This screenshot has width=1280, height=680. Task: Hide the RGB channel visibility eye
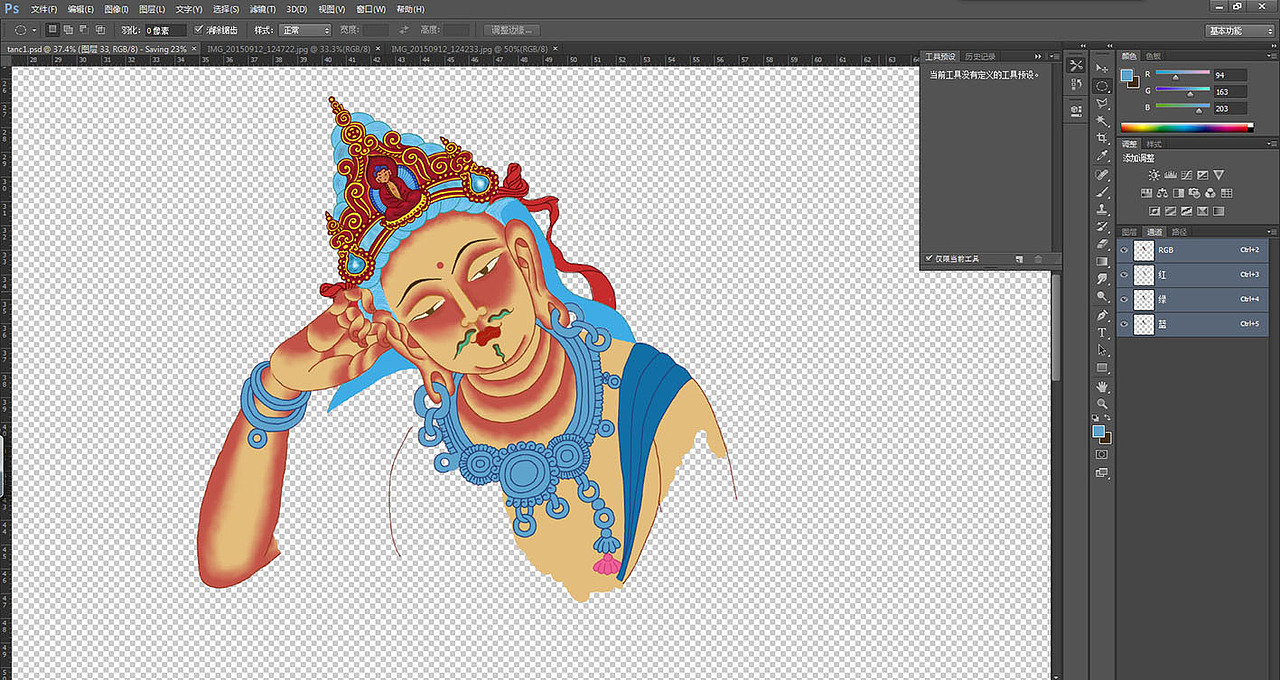pos(1125,250)
